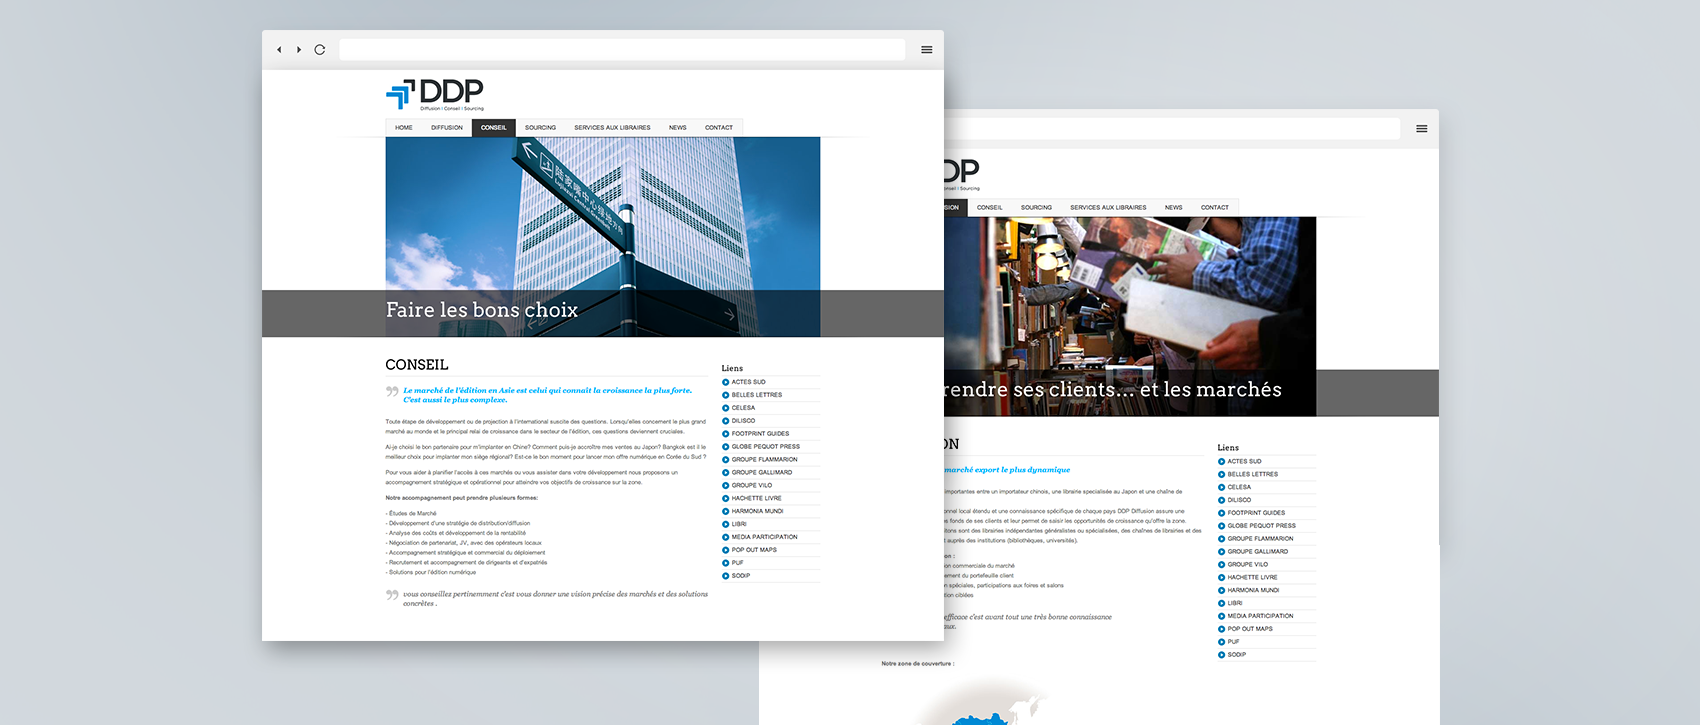Open SODIP link in front window
Viewport: 1700px width, 725px height.
coord(741,576)
